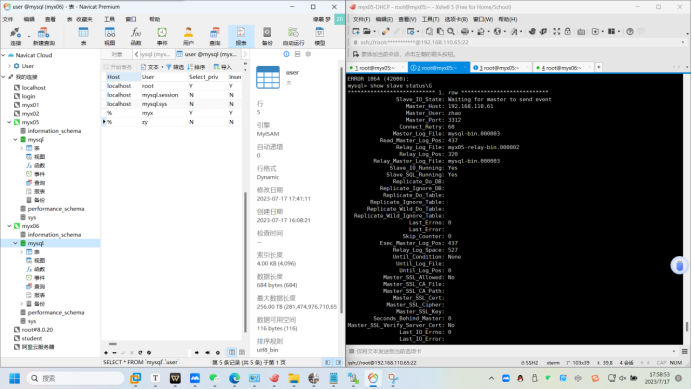Viewport: 692px width, 389px height.
Task: Open Xshell Open-session folder dropdown arrow
Action: [374, 31]
